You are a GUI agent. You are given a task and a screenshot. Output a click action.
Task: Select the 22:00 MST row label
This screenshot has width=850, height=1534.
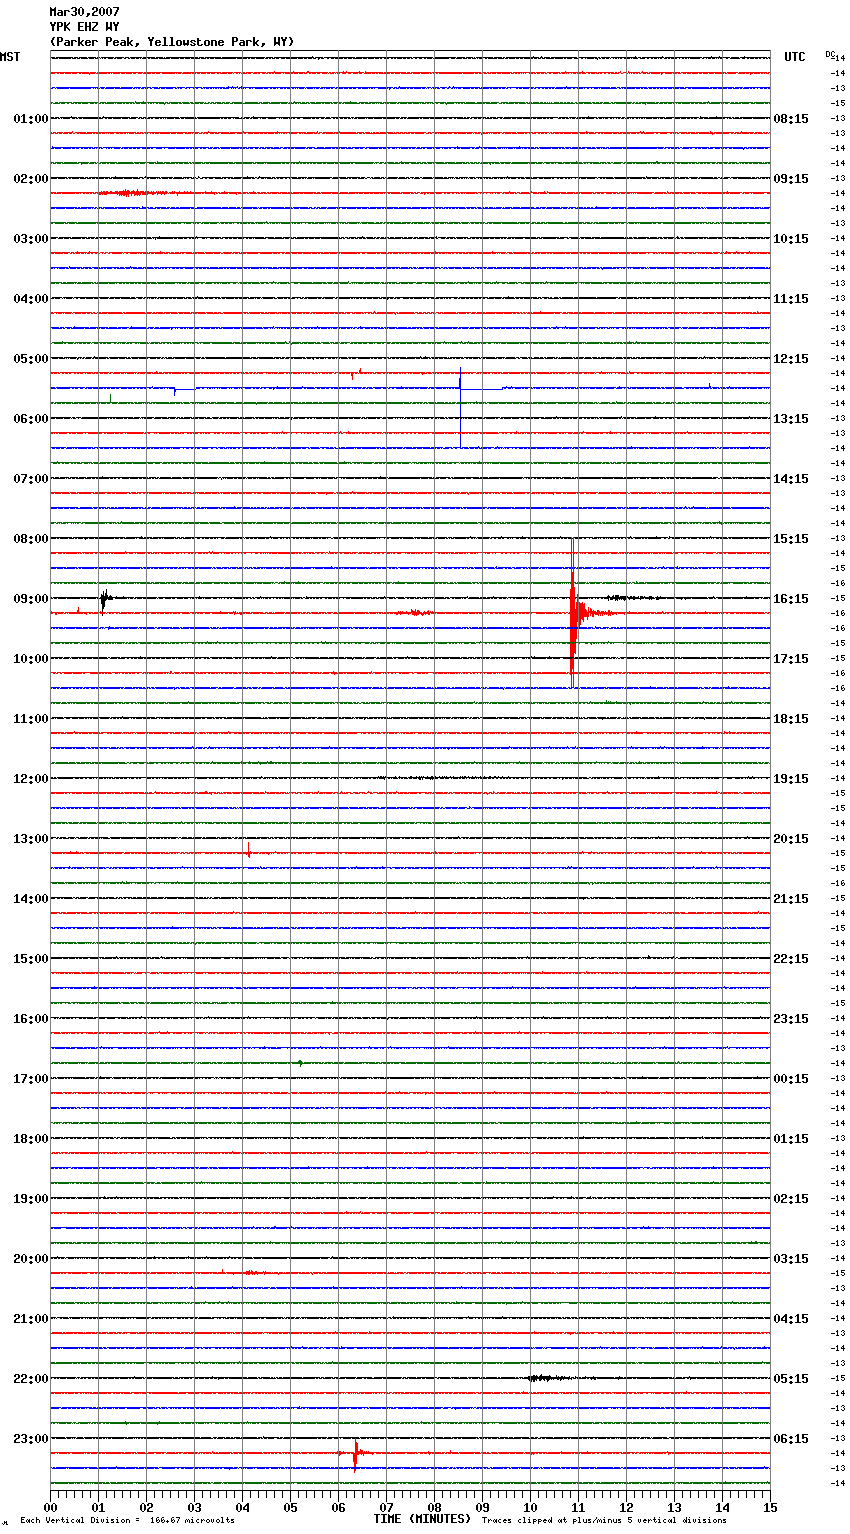click(x=31, y=1379)
